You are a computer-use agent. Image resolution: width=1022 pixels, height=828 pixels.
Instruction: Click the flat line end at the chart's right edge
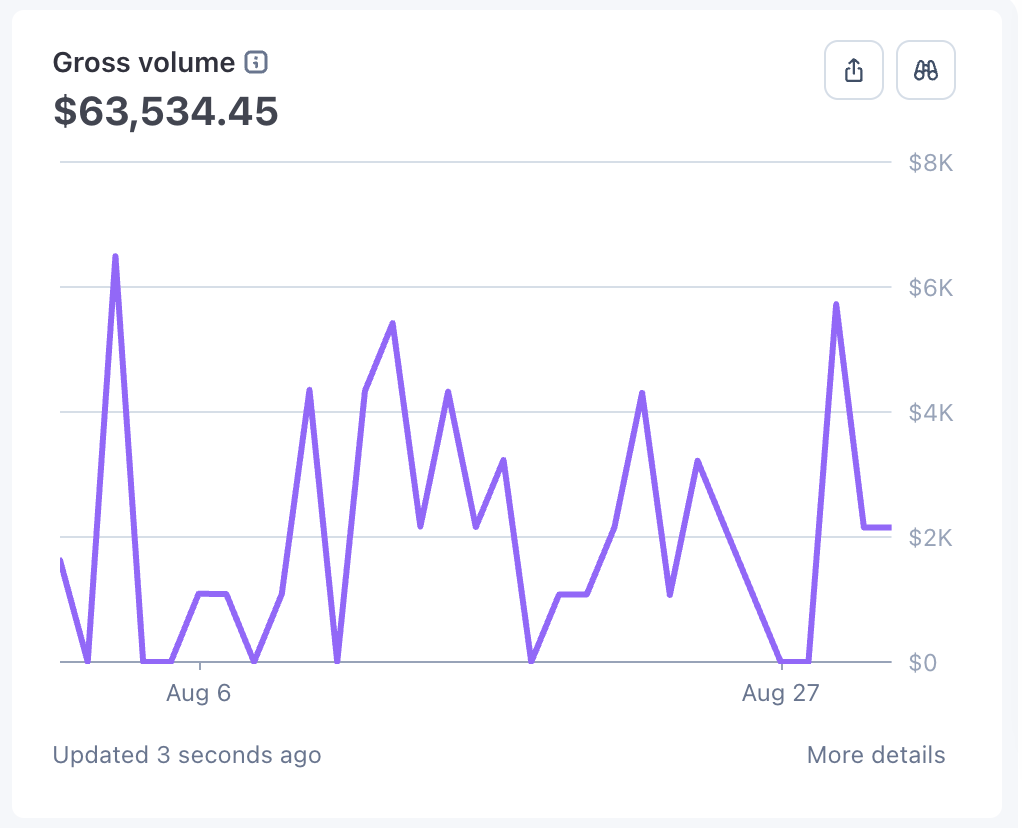(x=886, y=527)
